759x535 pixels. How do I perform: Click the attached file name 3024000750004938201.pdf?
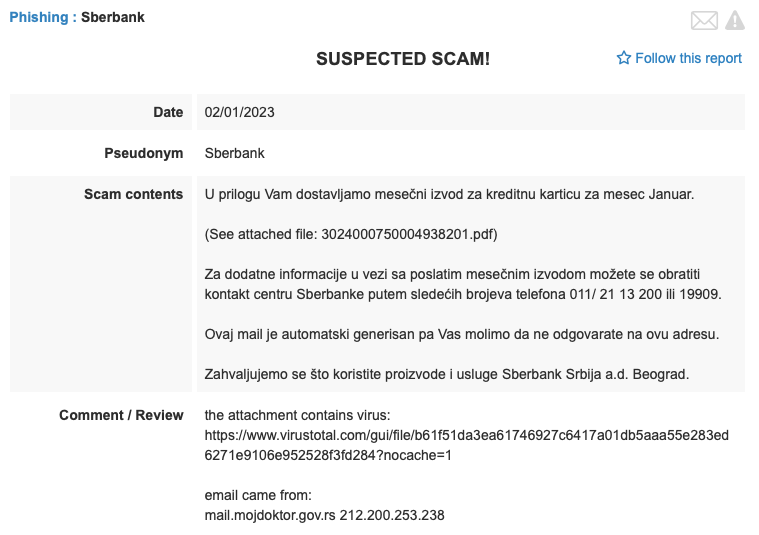point(407,234)
